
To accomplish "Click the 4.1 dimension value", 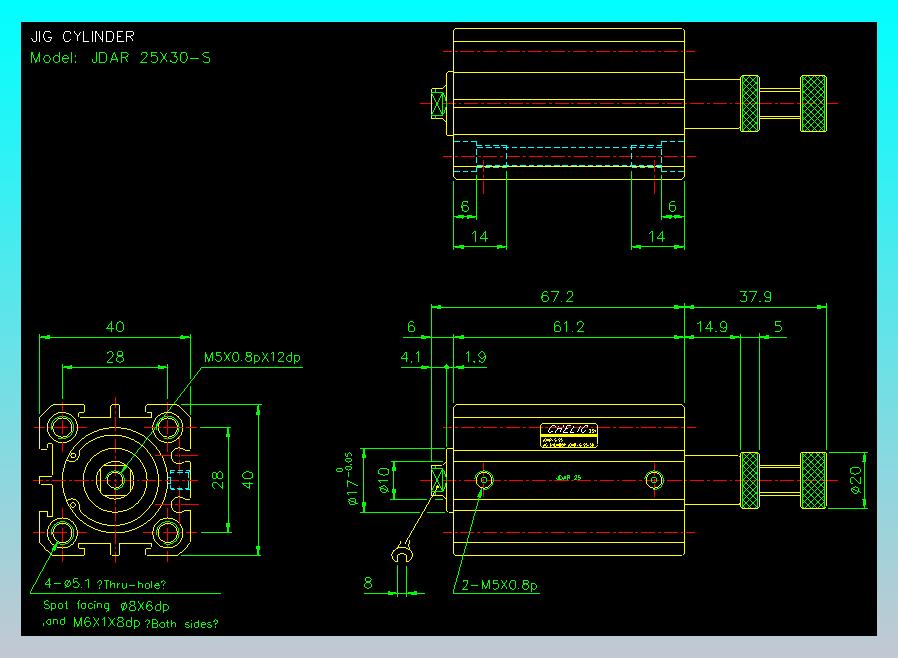I will click(x=411, y=357).
